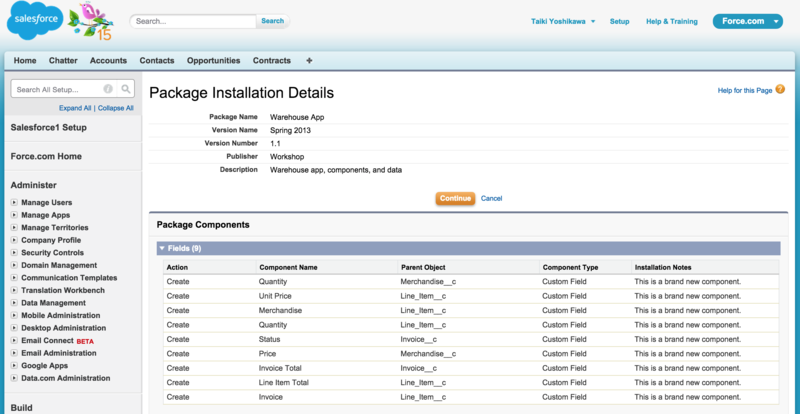Click the Warehouse App package name value
This screenshot has height=414, width=800.
pyautogui.click(x=297, y=117)
